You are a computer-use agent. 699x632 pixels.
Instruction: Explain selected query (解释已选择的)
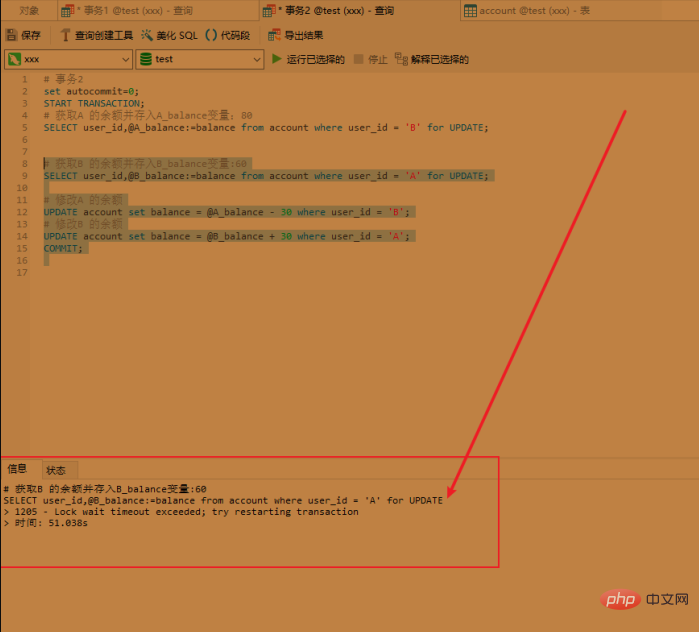point(432,59)
